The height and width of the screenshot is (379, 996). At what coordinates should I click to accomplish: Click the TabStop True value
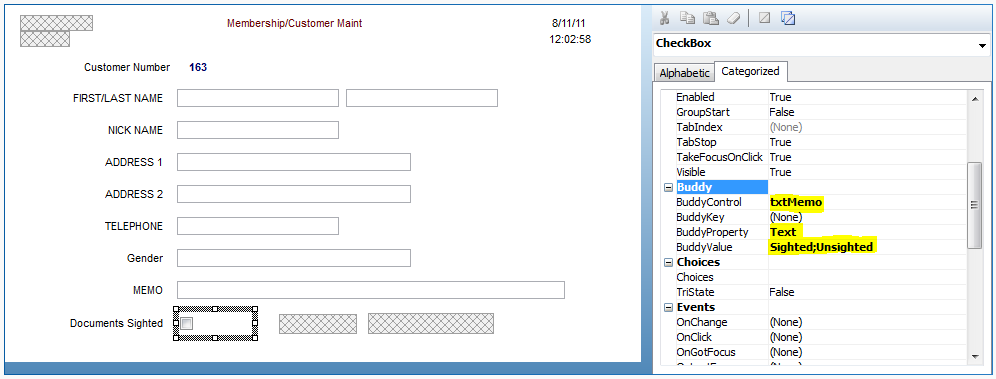(x=780, y=142)
